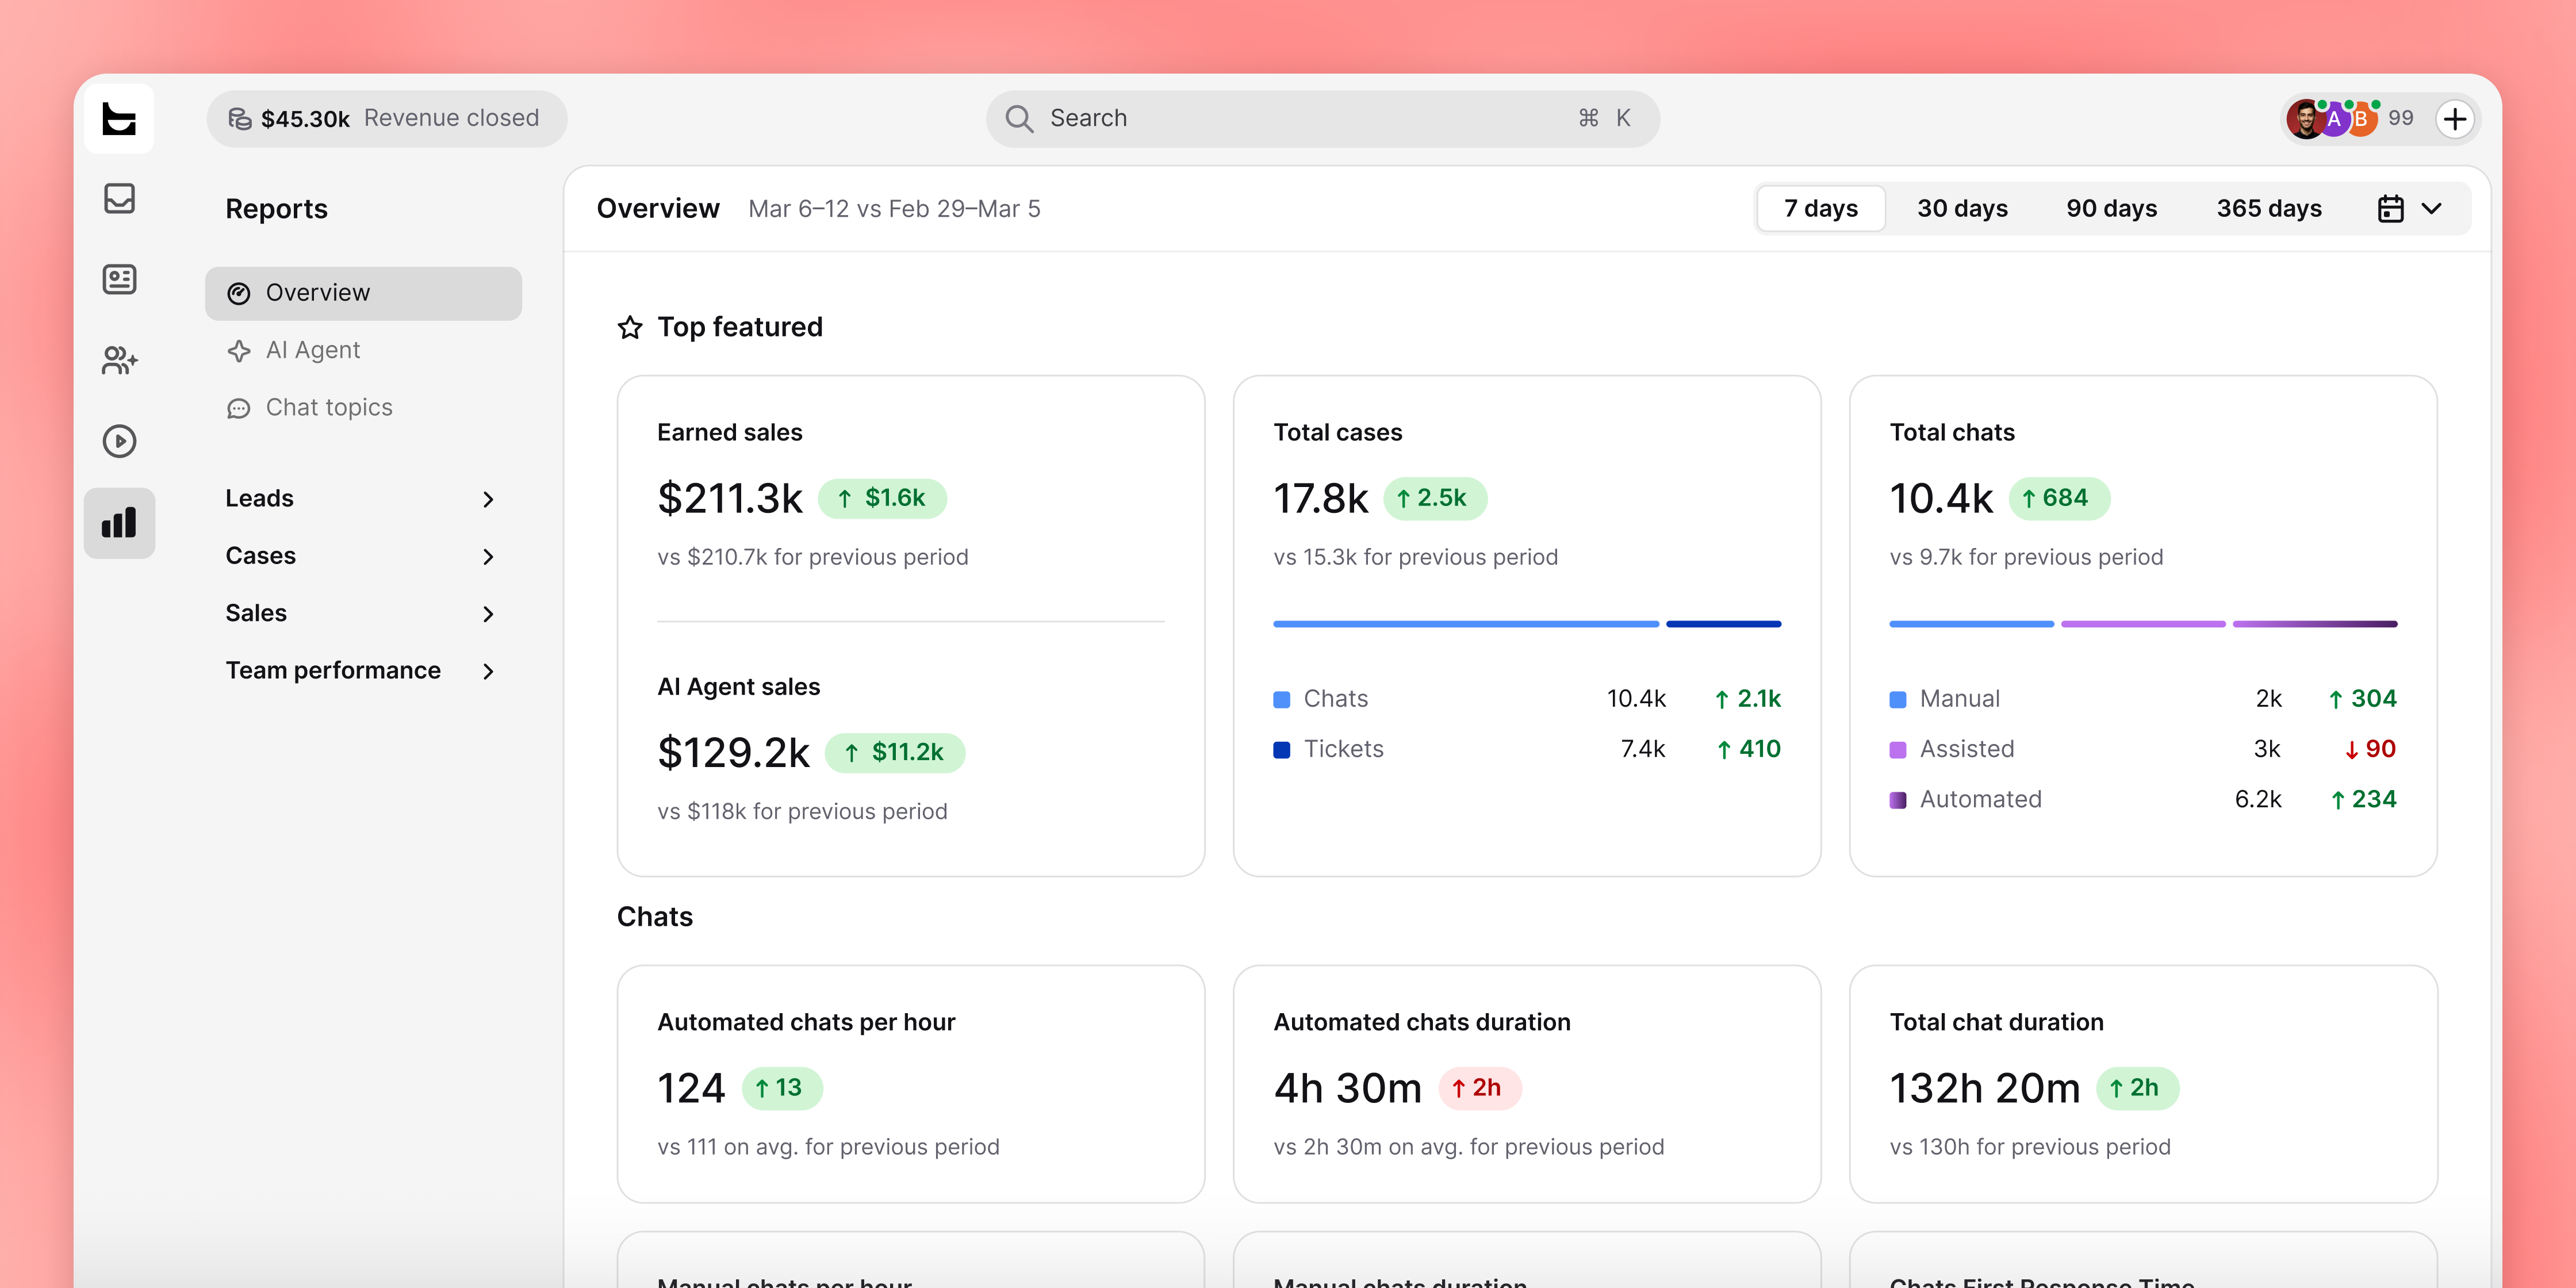Open the bar-chart reports sidebar icon
The image size is (2576, 1288).
119,523
